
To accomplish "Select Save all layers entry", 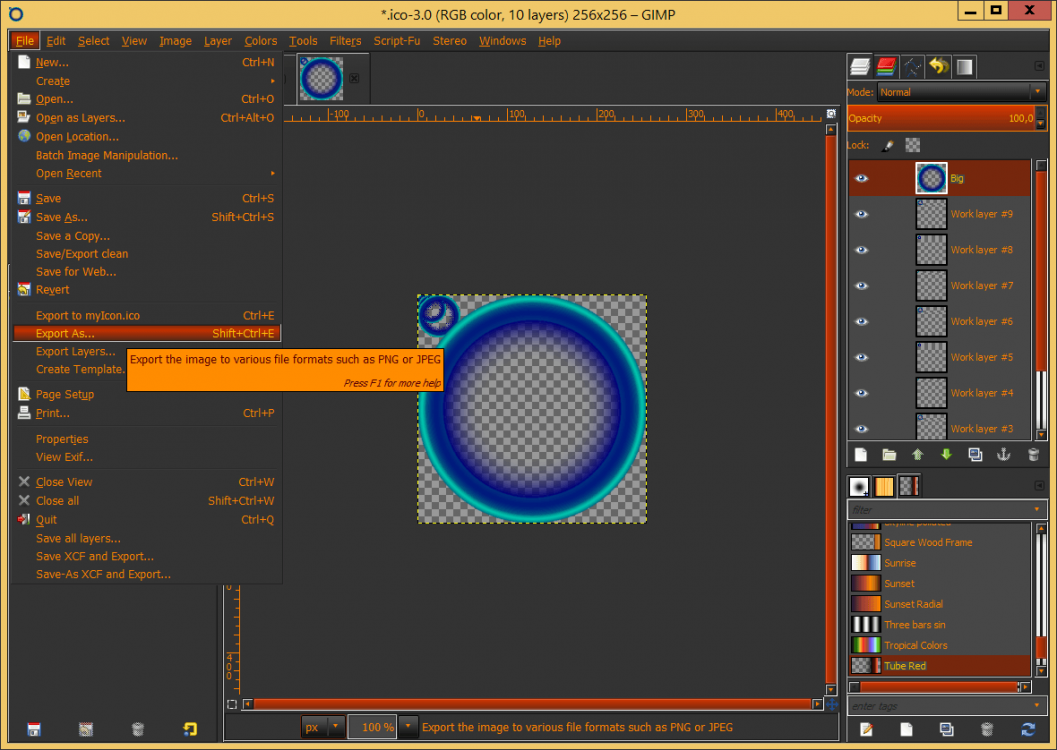I will click(146, 538).
